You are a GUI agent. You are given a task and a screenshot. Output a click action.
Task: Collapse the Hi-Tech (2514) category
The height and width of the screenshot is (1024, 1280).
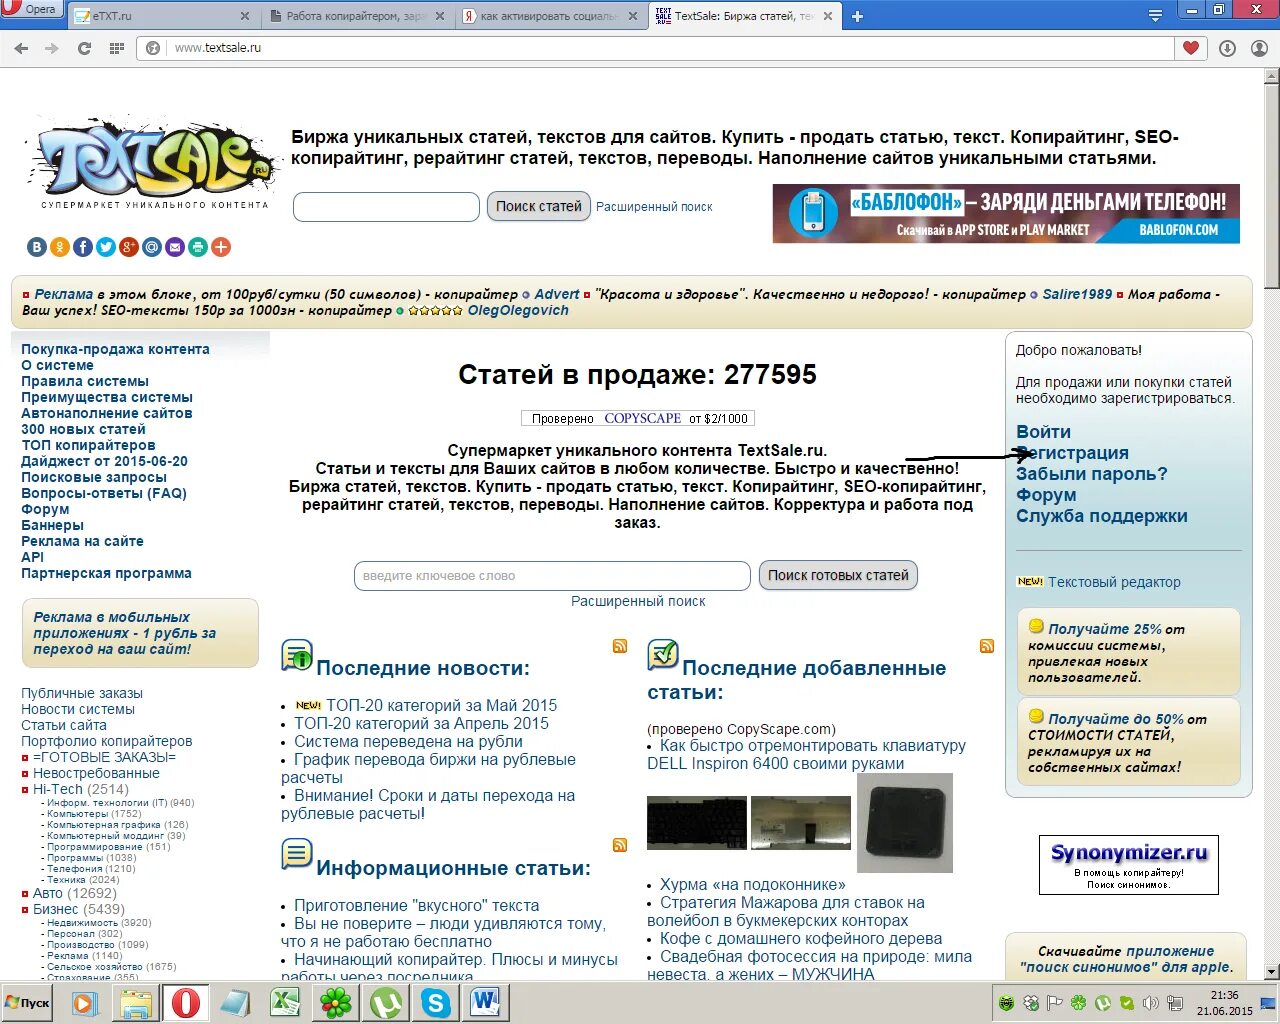point(80,789)
